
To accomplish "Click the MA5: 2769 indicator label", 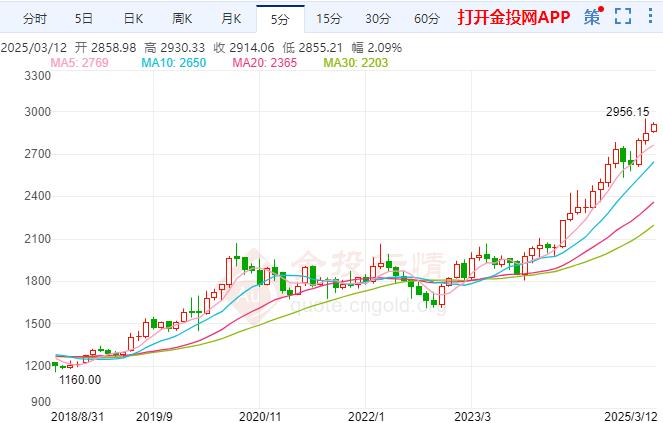I will 79,63.
